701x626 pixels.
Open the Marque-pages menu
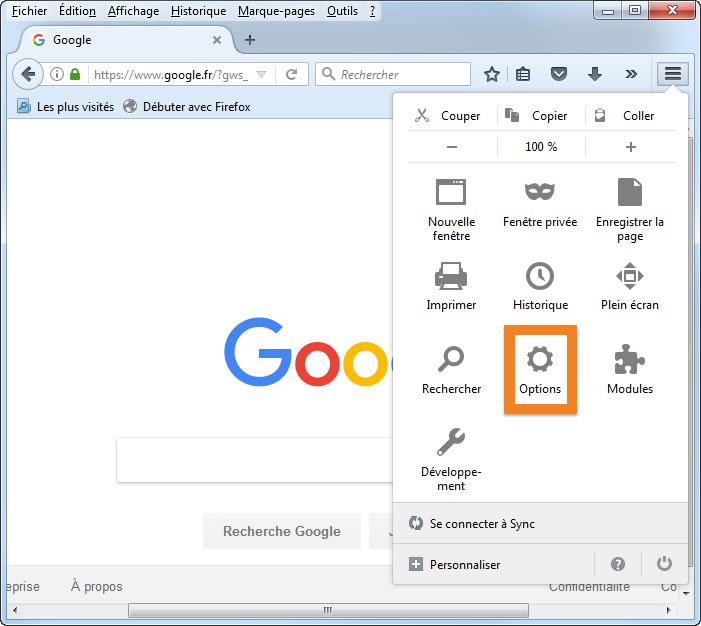pos(276,11)
